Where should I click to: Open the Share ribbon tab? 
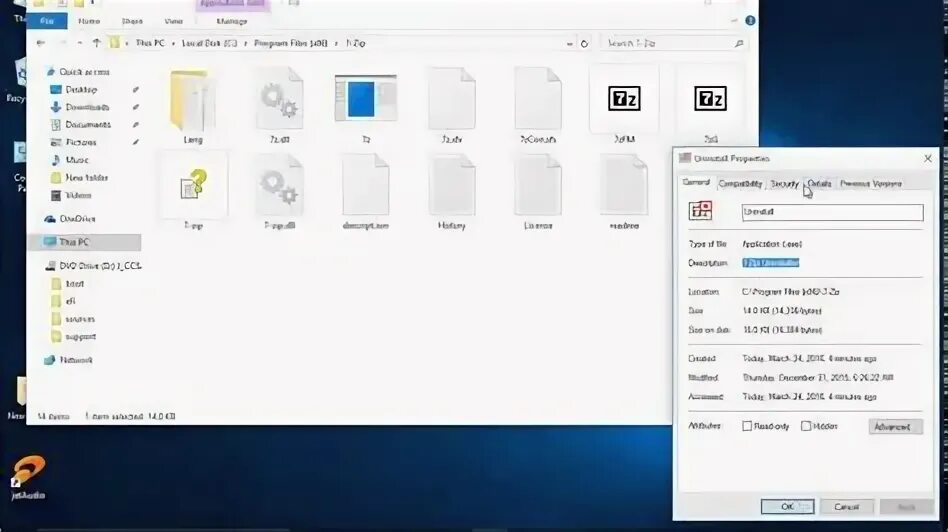(x=132, y=21)
